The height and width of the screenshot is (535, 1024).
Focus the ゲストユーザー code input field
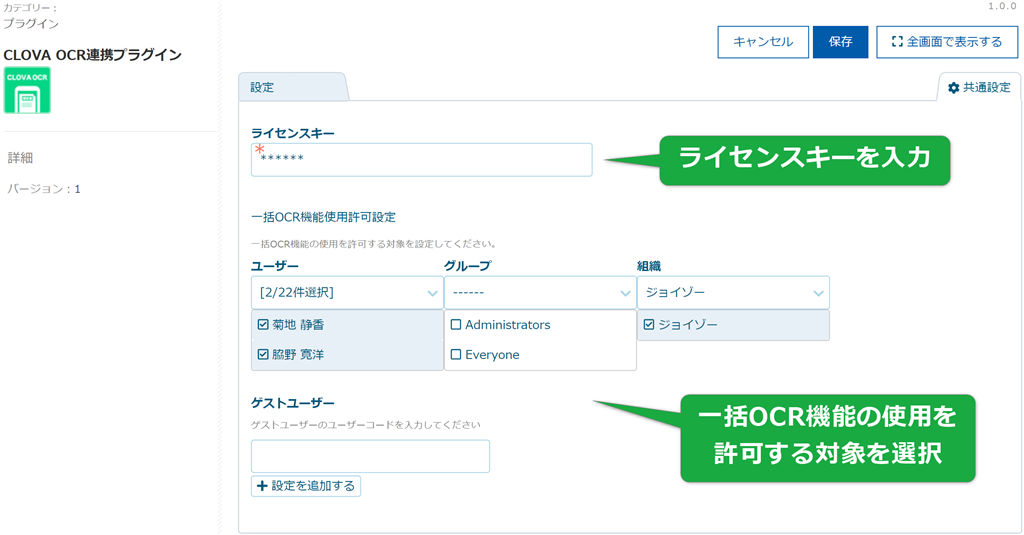point(370,456)
